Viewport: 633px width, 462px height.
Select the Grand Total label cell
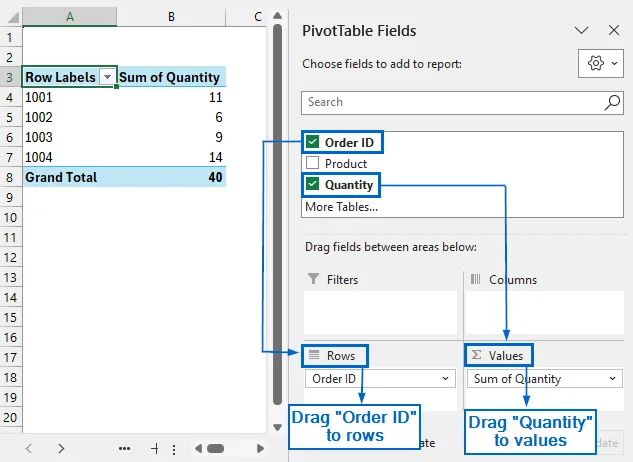click(70, 177)
